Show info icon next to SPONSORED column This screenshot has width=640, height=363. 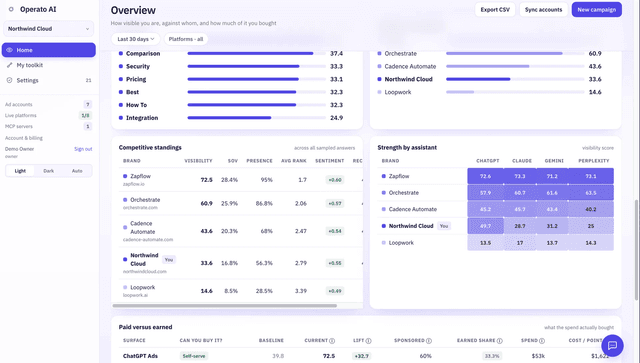coord(429,341)
